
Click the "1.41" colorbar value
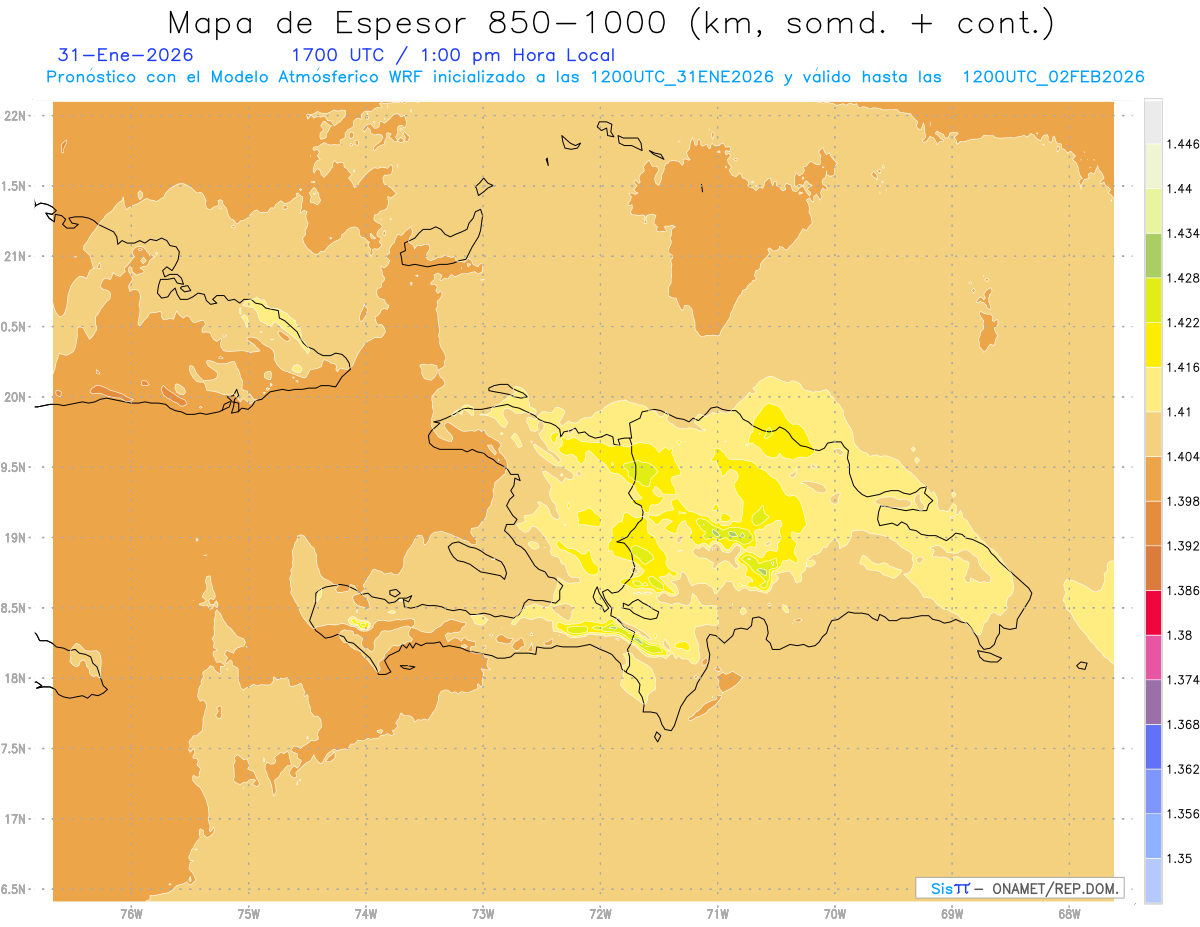pyautogui.click(x=1180, y=412)
